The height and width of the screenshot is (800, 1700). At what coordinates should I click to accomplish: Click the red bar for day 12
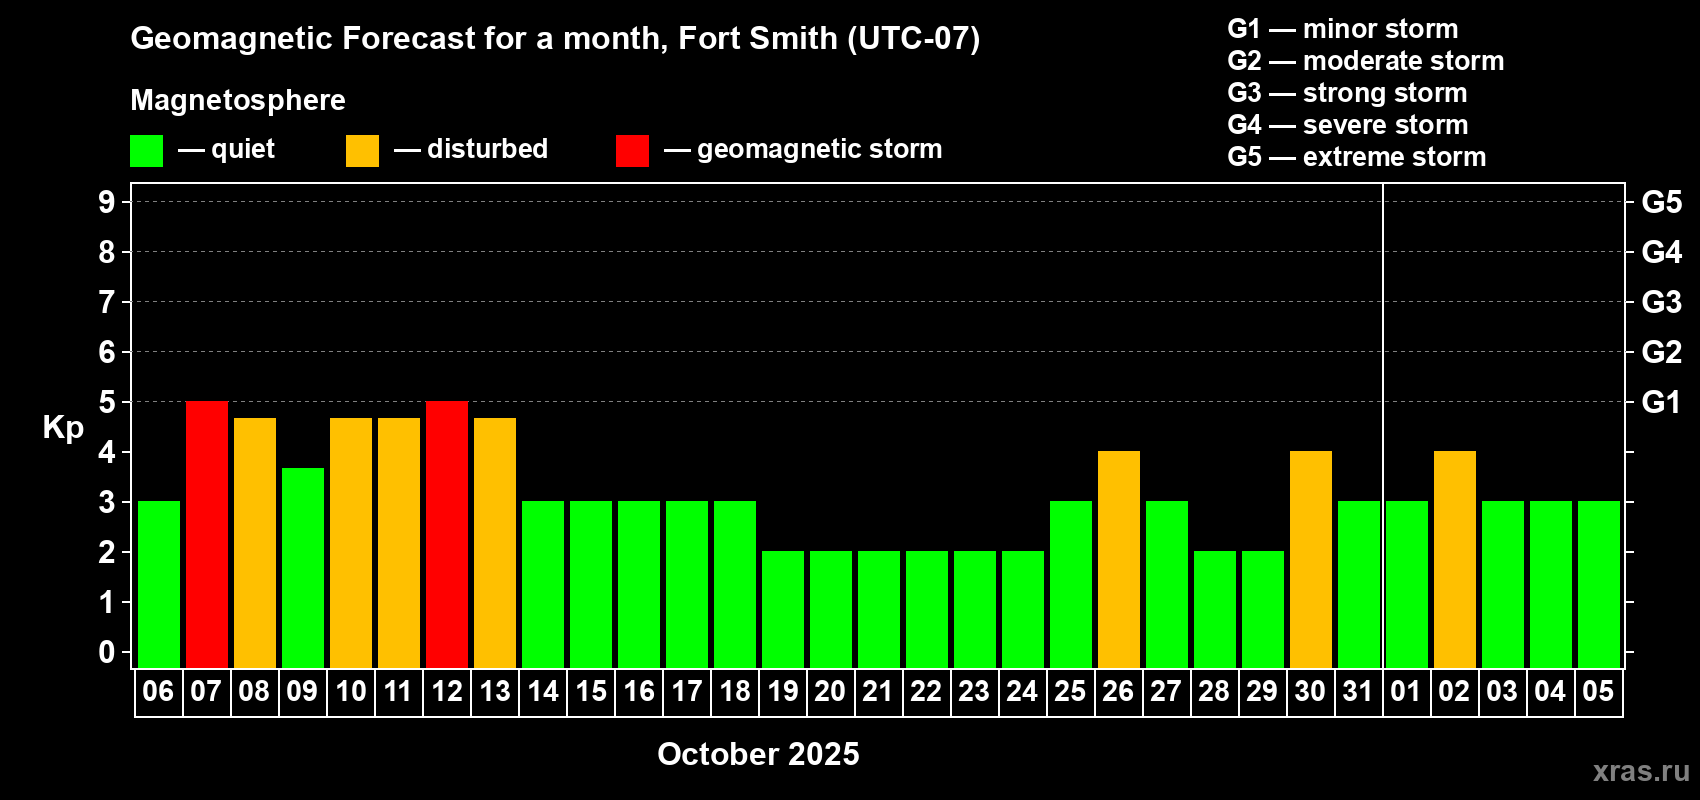coord(447,535)
